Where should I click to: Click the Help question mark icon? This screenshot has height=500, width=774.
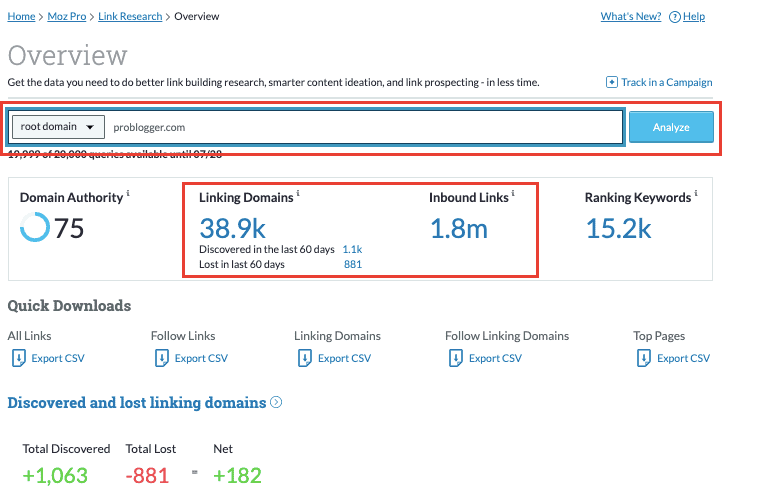[x=675, y=17]
